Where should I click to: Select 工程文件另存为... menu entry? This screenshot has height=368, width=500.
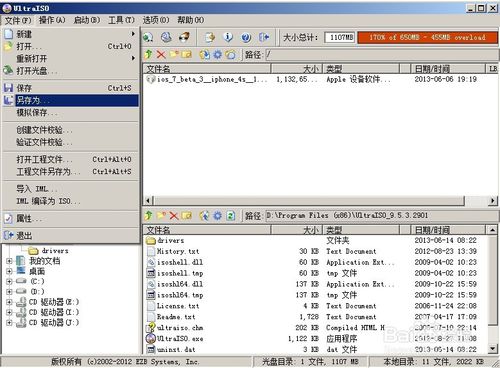[71, 172]
